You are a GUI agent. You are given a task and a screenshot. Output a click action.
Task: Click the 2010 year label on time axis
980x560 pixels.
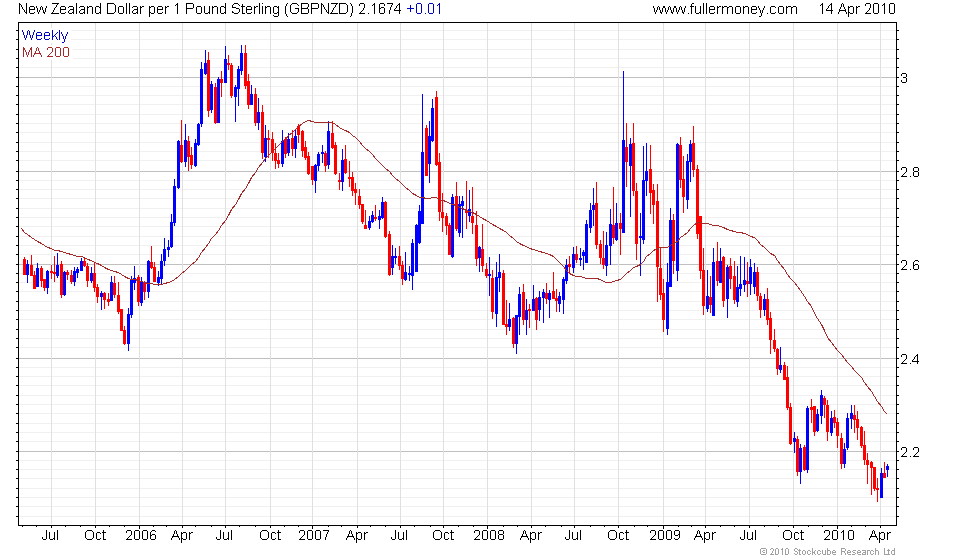tap(838, 535)
